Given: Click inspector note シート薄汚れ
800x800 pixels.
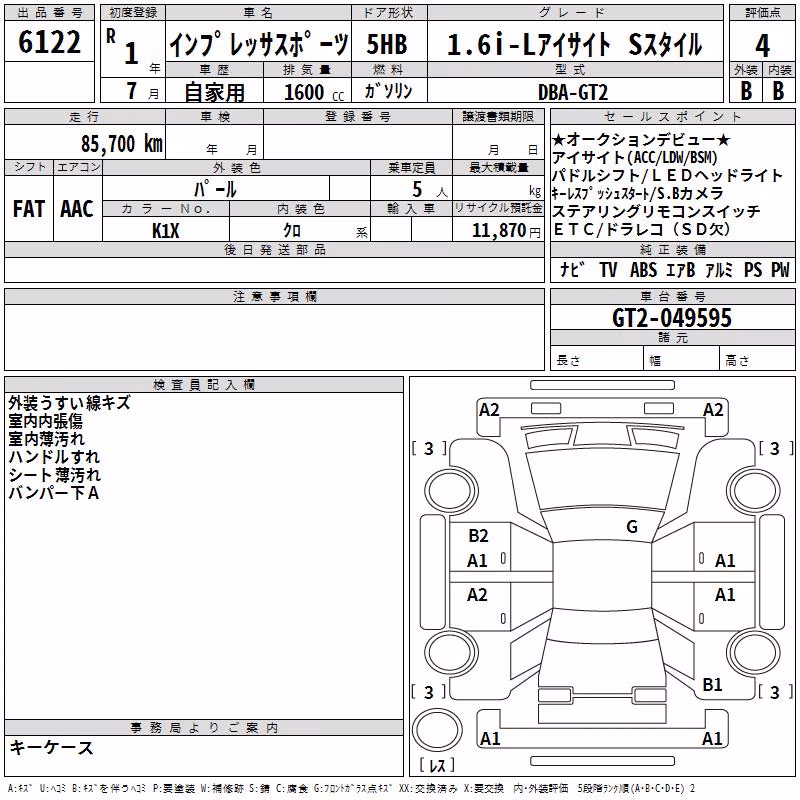Looking at the screenshot, I should click(x=55, y=474).
